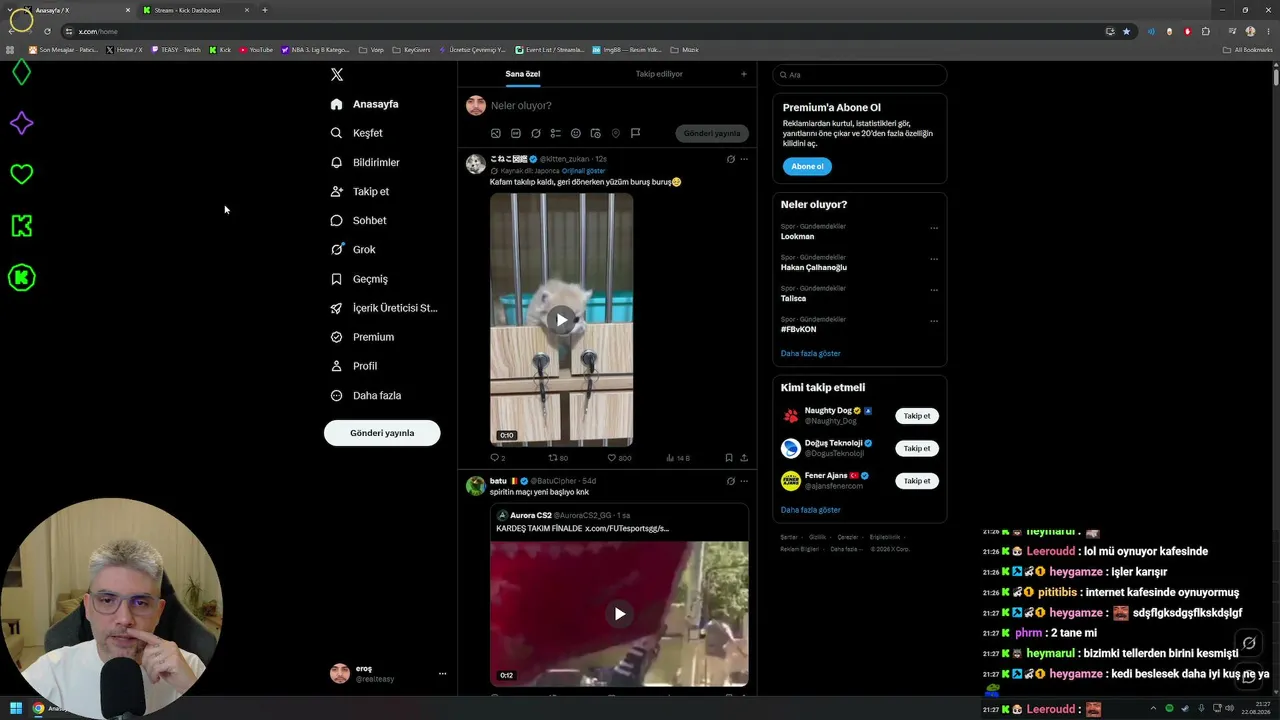
Task: Click Orijinali göster on the kitten post
Action: tap(583, 171)
